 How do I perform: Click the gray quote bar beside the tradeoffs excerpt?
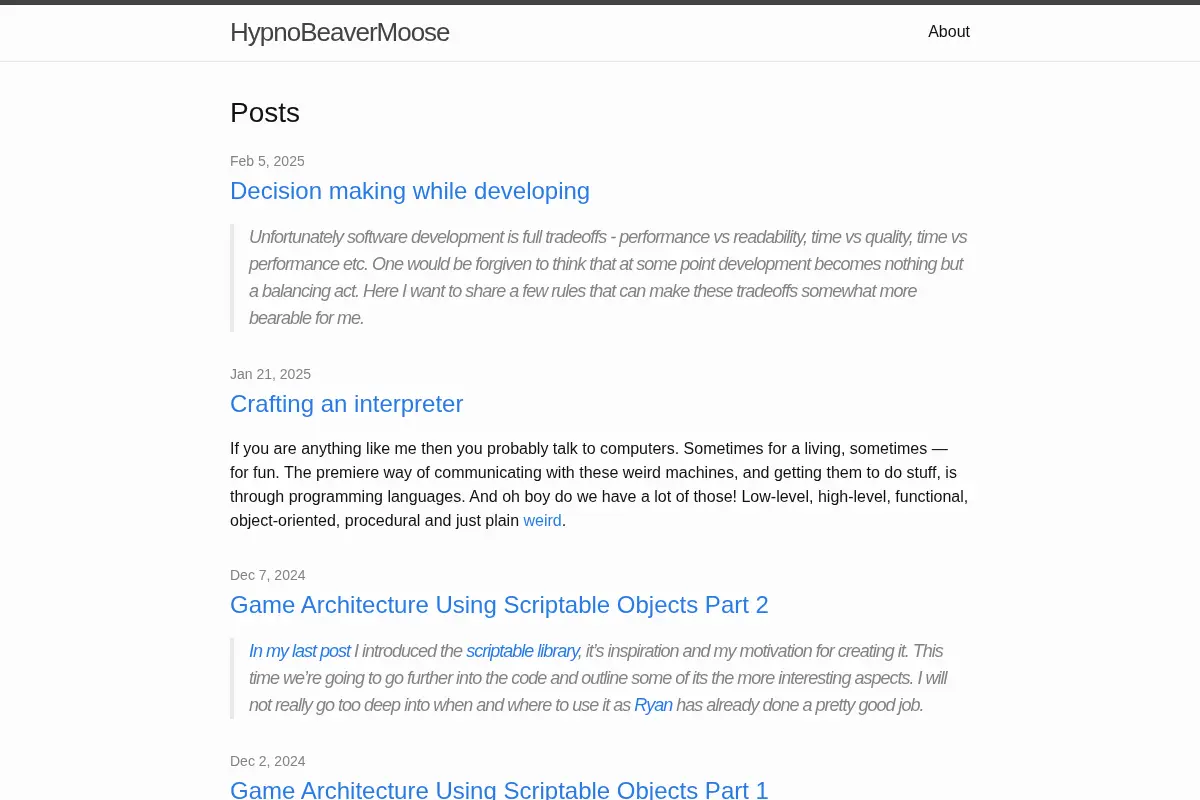pos(232,278)
